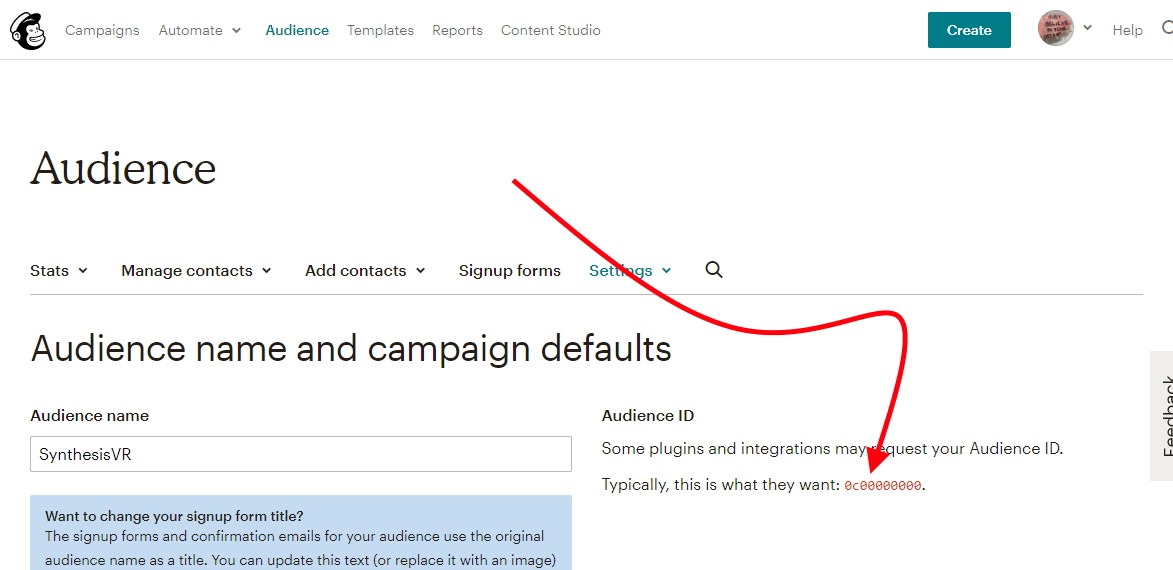The height and width of the screenshot is (570, 1173).
Task: Open the Help link
Action: (x=1127, y=31)
